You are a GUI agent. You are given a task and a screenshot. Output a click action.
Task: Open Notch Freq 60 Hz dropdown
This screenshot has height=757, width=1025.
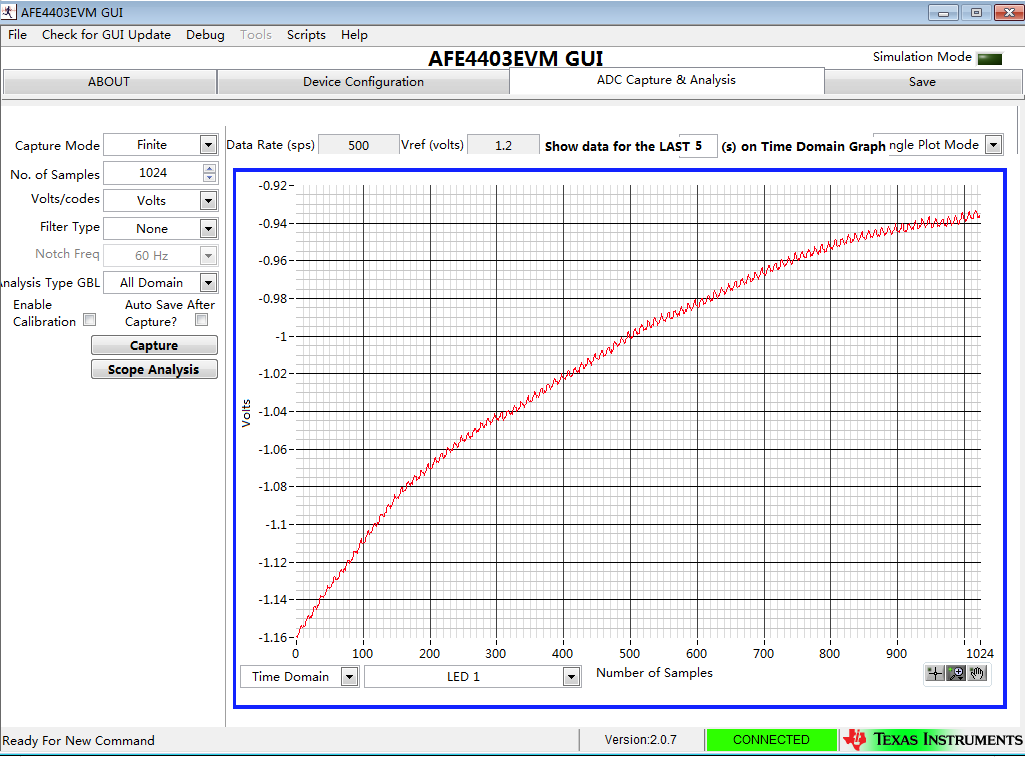(x=209, y=256)
